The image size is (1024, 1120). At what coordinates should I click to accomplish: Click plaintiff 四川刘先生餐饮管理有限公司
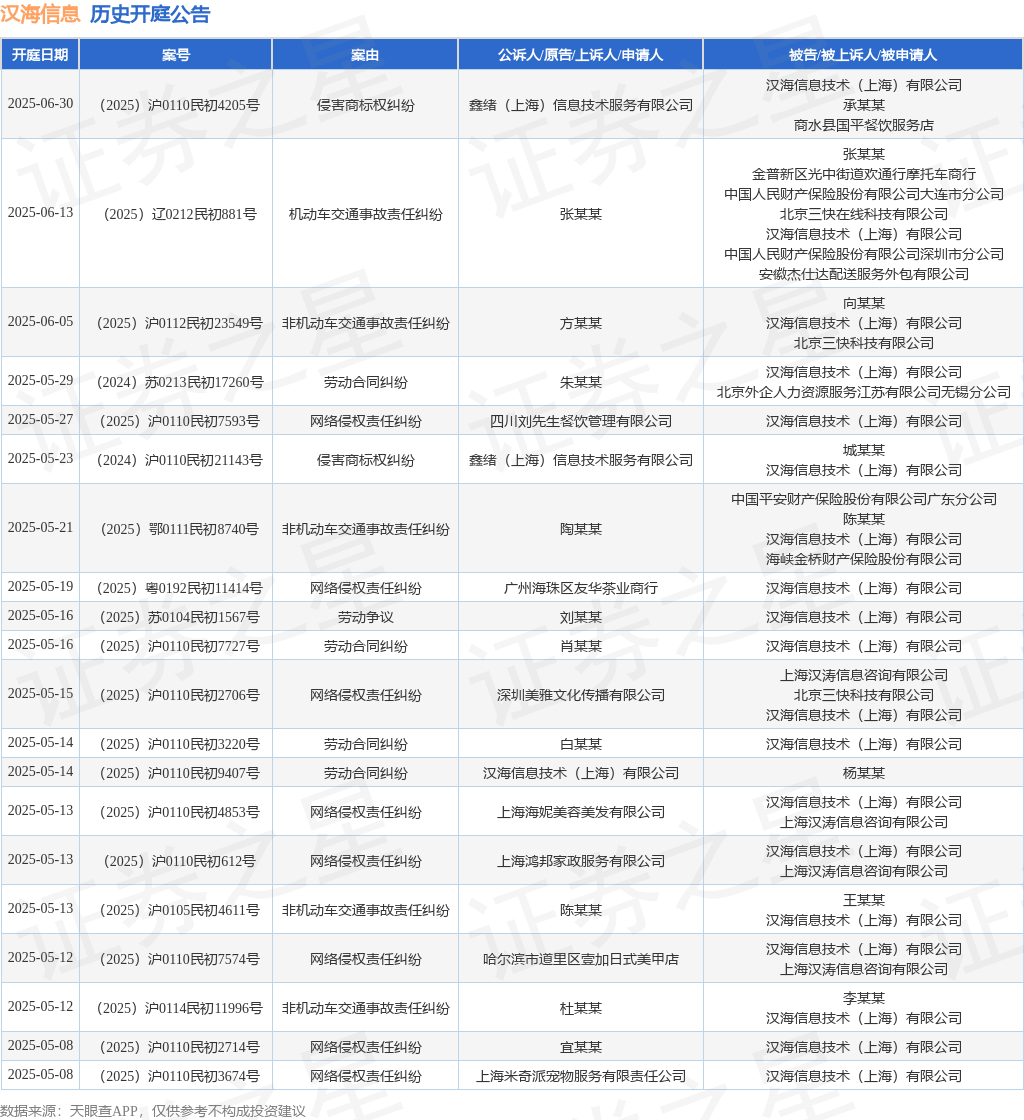point(581,421)
